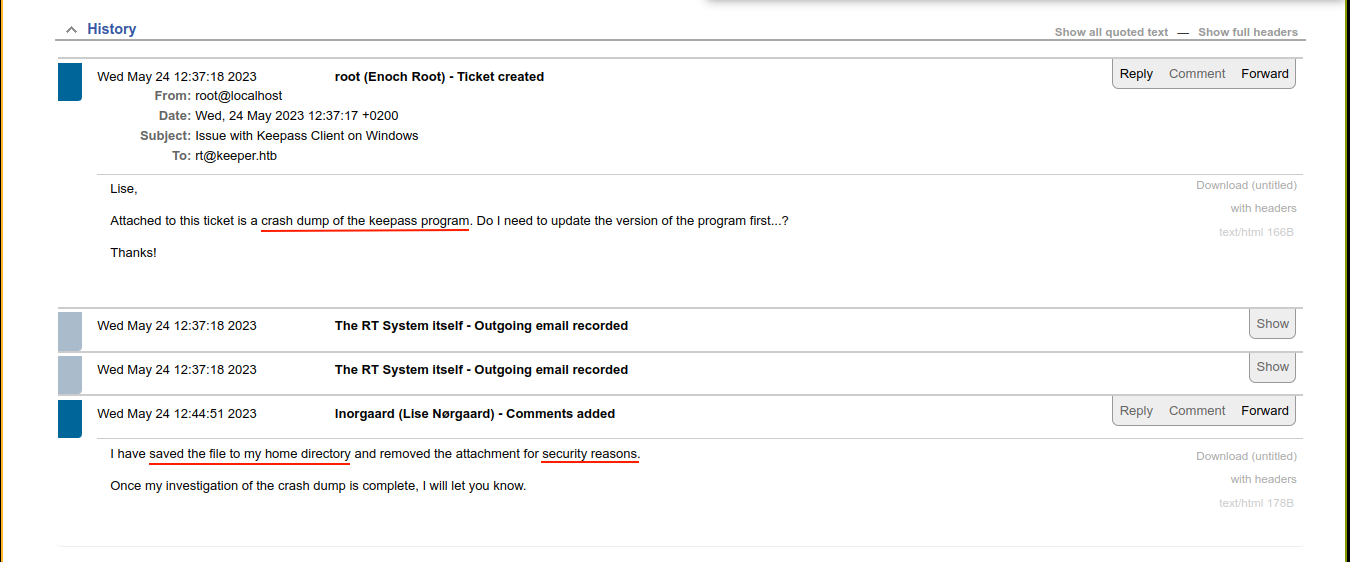Reply to Lise Nørgaard's comment
Screen dimensions: 1350x562
coord(1136,411)
